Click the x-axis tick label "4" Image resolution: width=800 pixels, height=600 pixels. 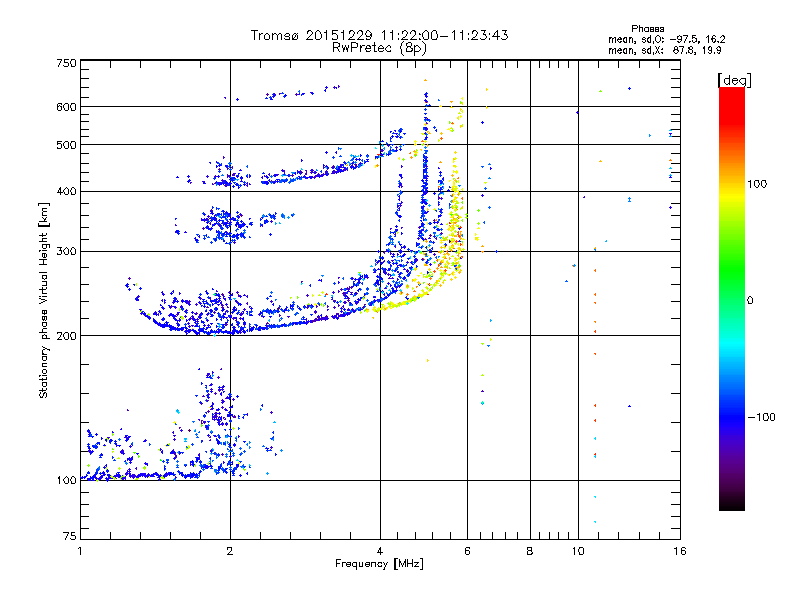pos(380,551)
